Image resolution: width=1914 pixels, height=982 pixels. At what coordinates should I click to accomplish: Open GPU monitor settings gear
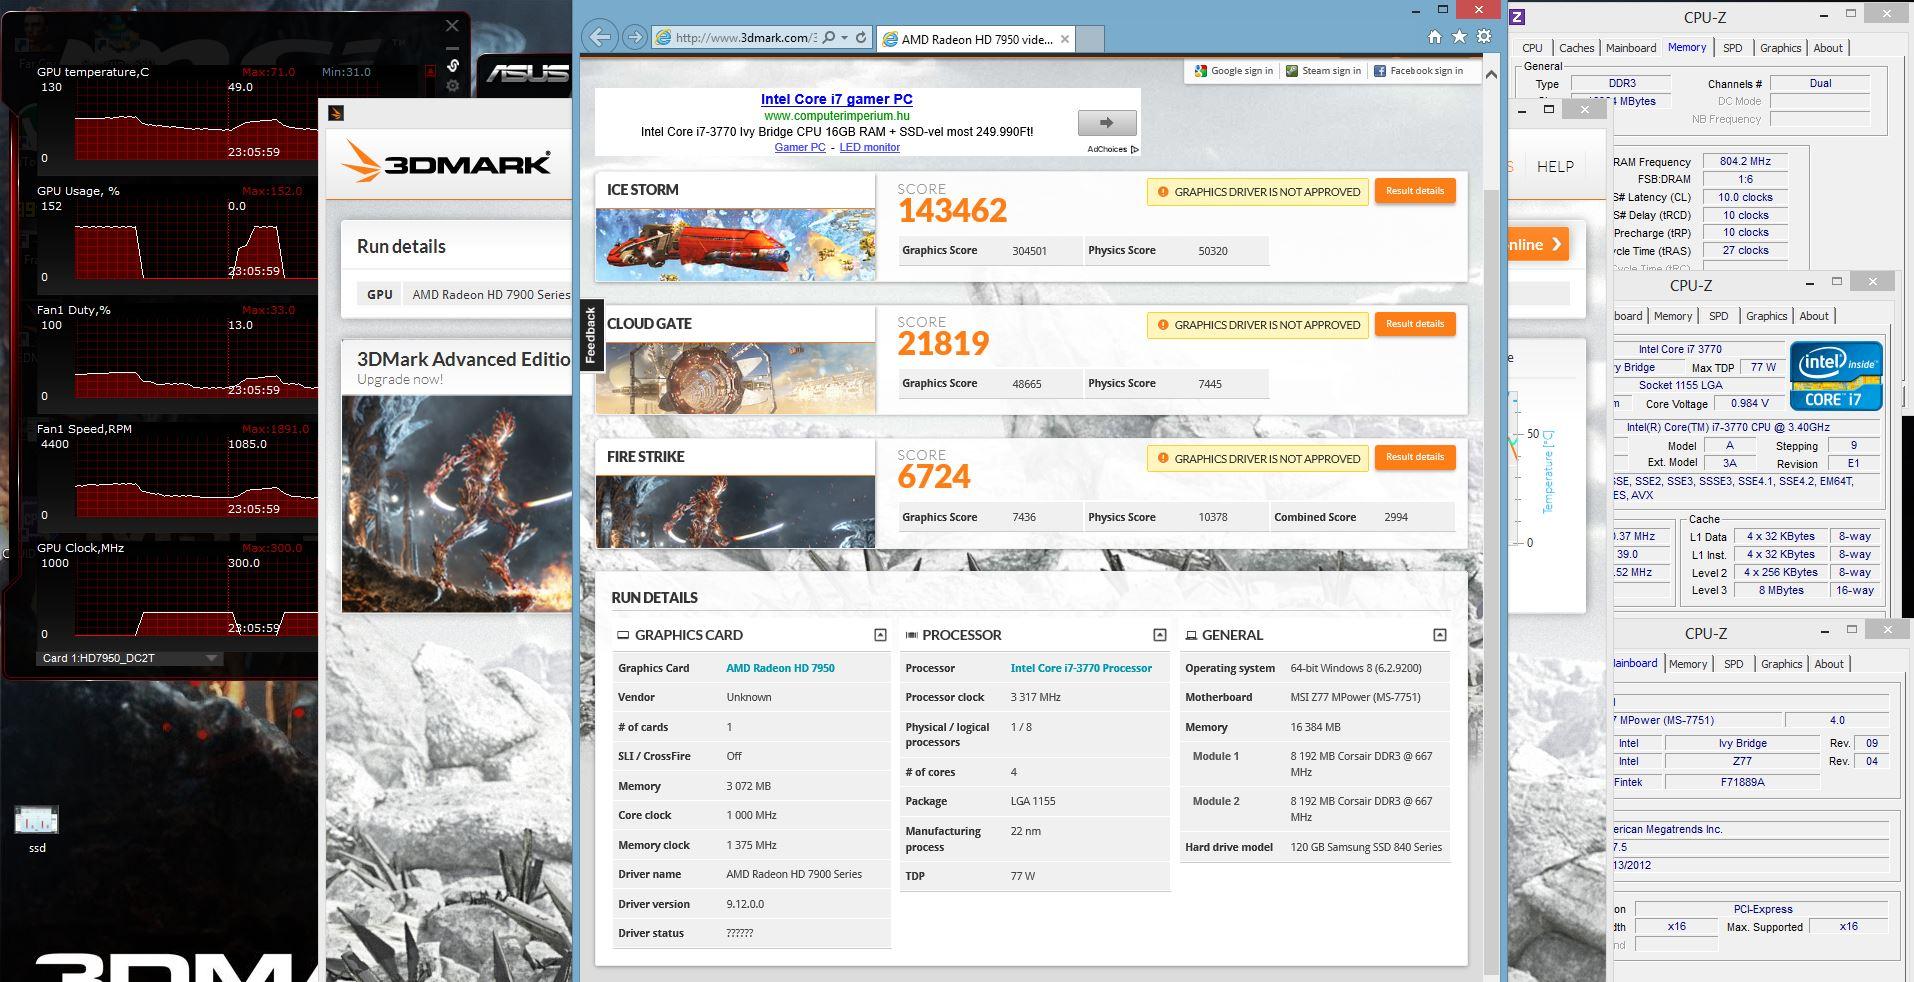click(x=453, y=86)
